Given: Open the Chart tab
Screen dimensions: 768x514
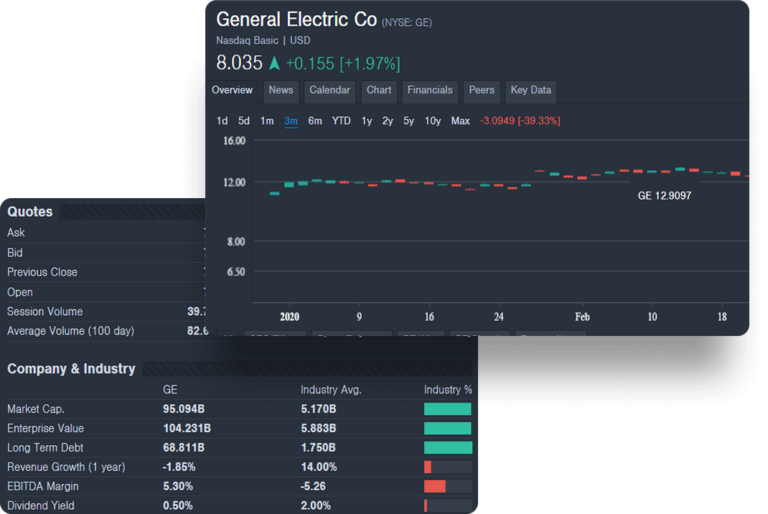Looking at the screenshot, I should pyautogui.click(x=379, y=90).
